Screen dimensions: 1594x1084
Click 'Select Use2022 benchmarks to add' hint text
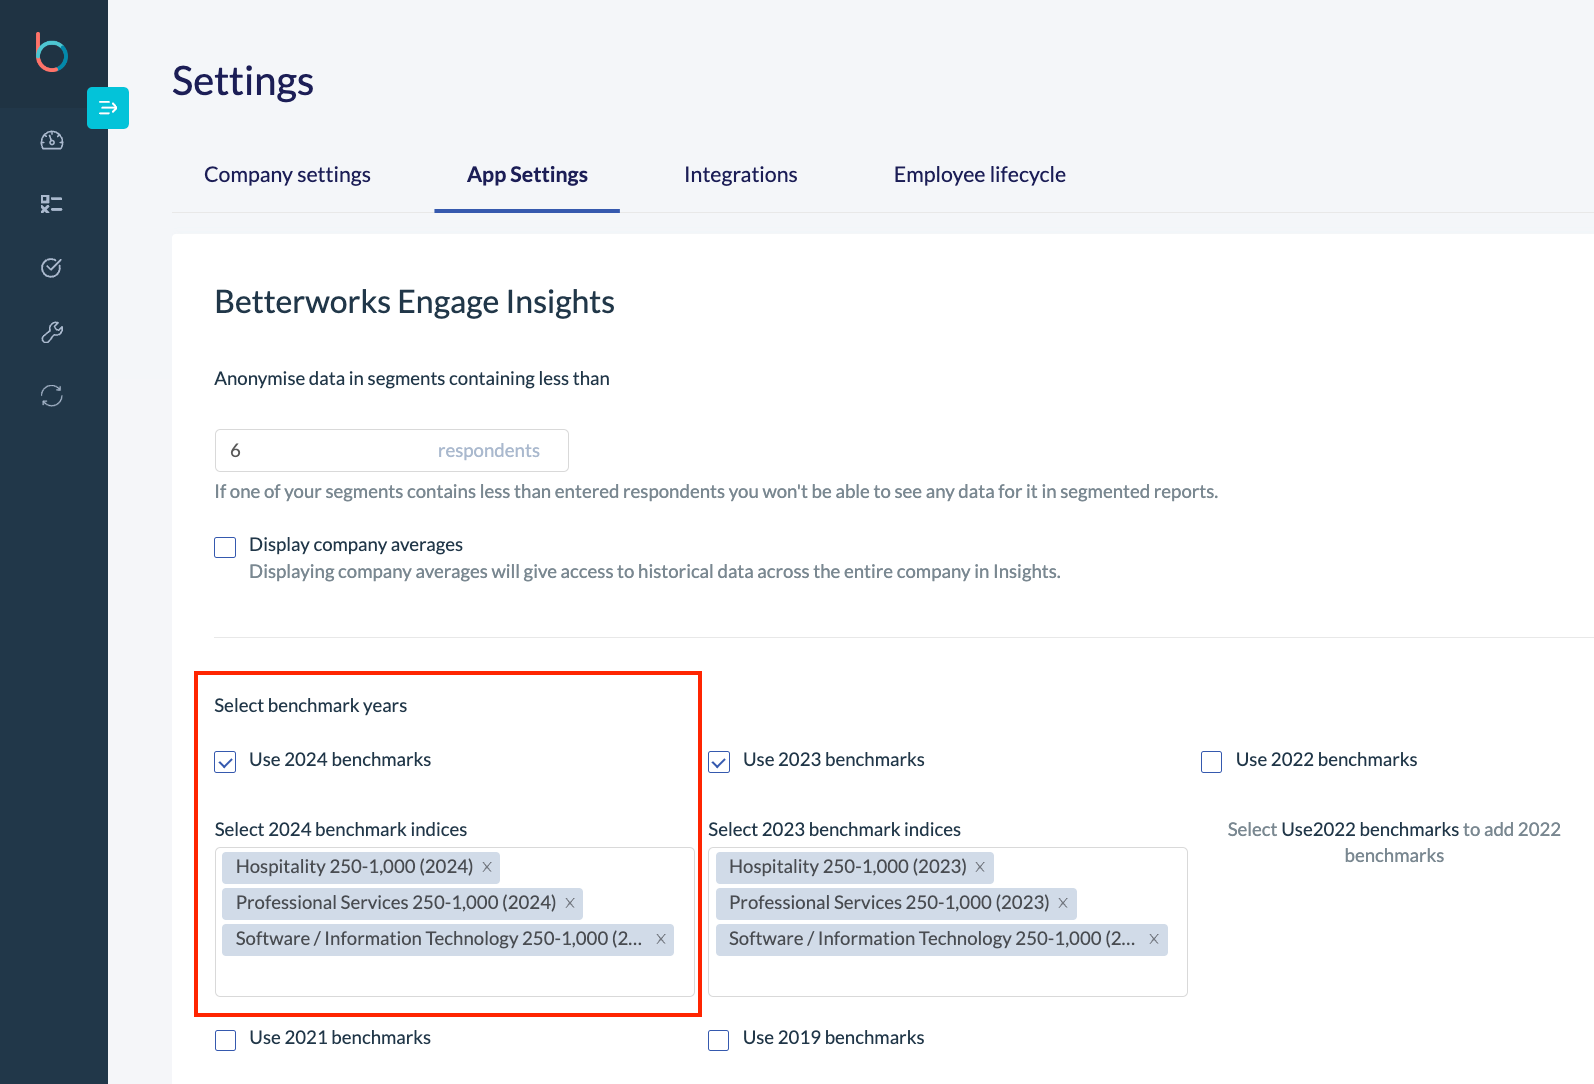[x=1394, y=842]
